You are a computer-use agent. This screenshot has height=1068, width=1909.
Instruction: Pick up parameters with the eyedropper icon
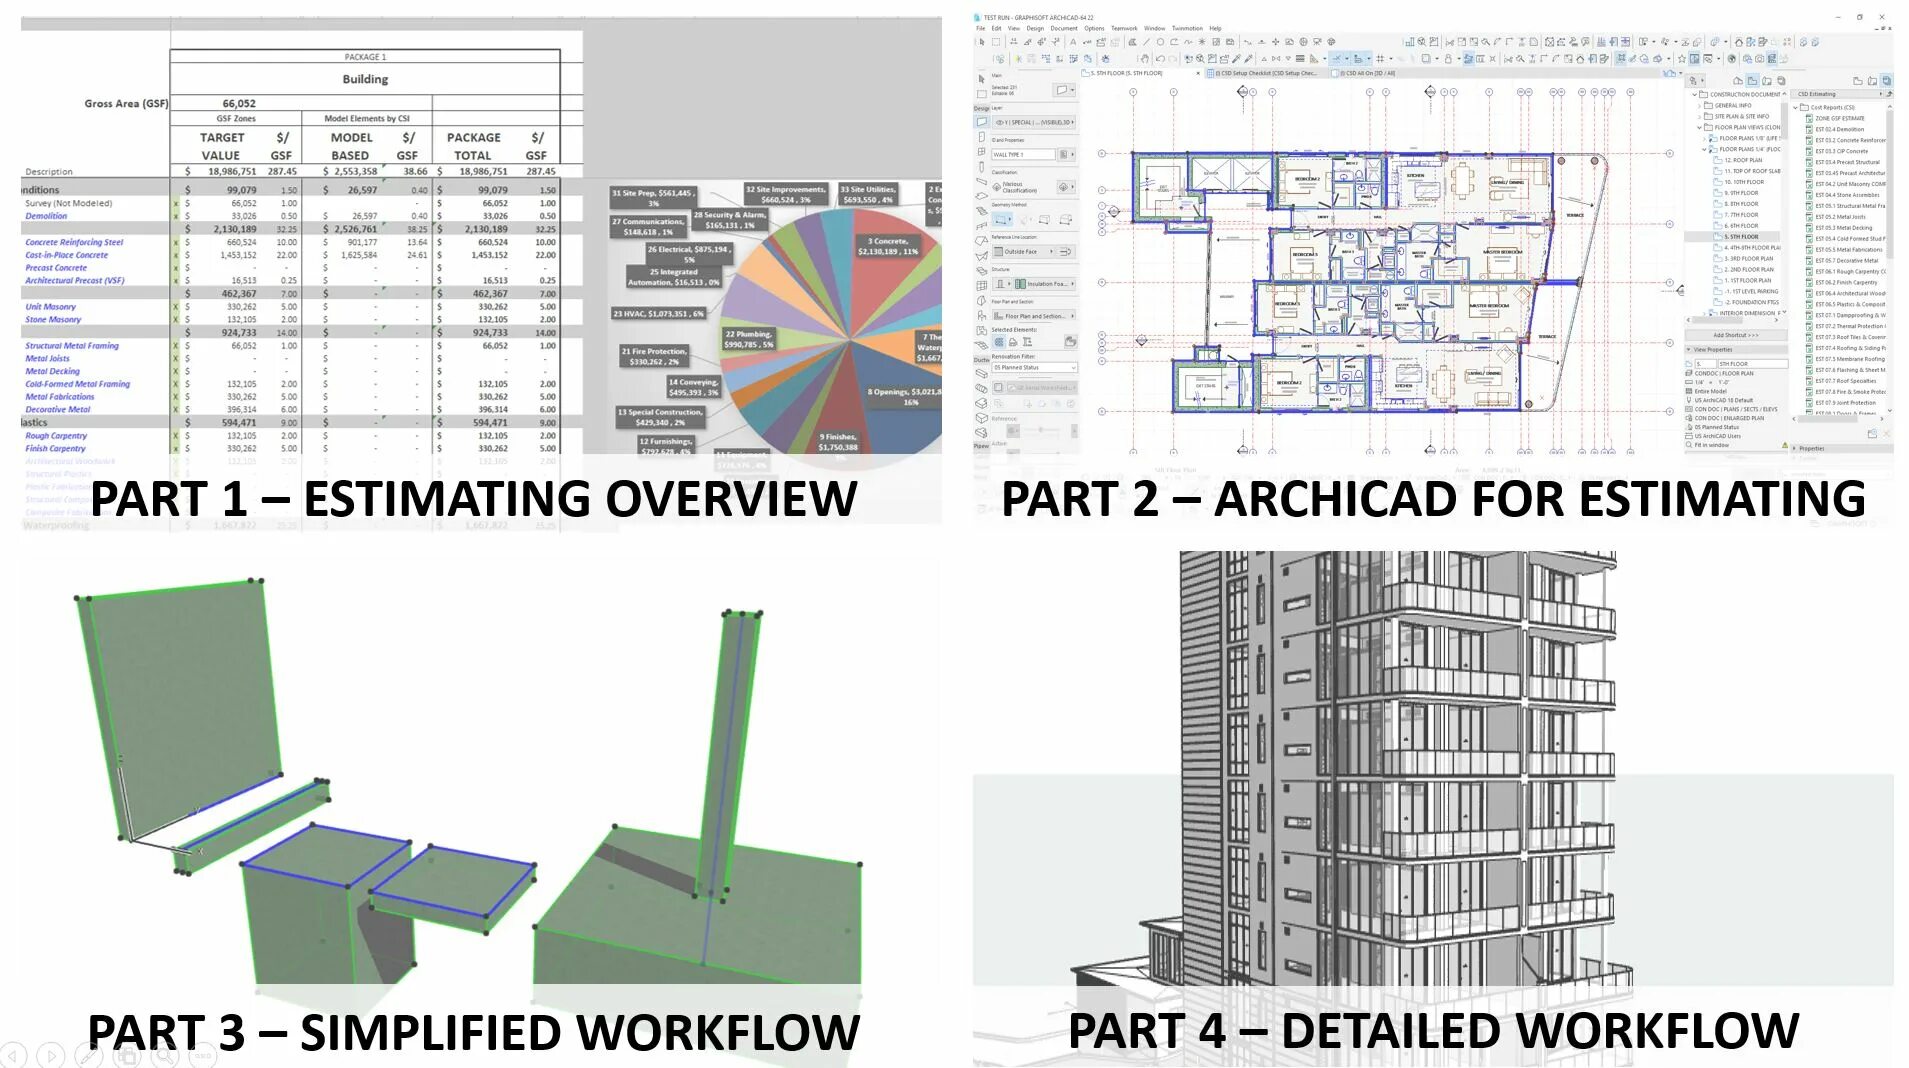click(1236, 59)
